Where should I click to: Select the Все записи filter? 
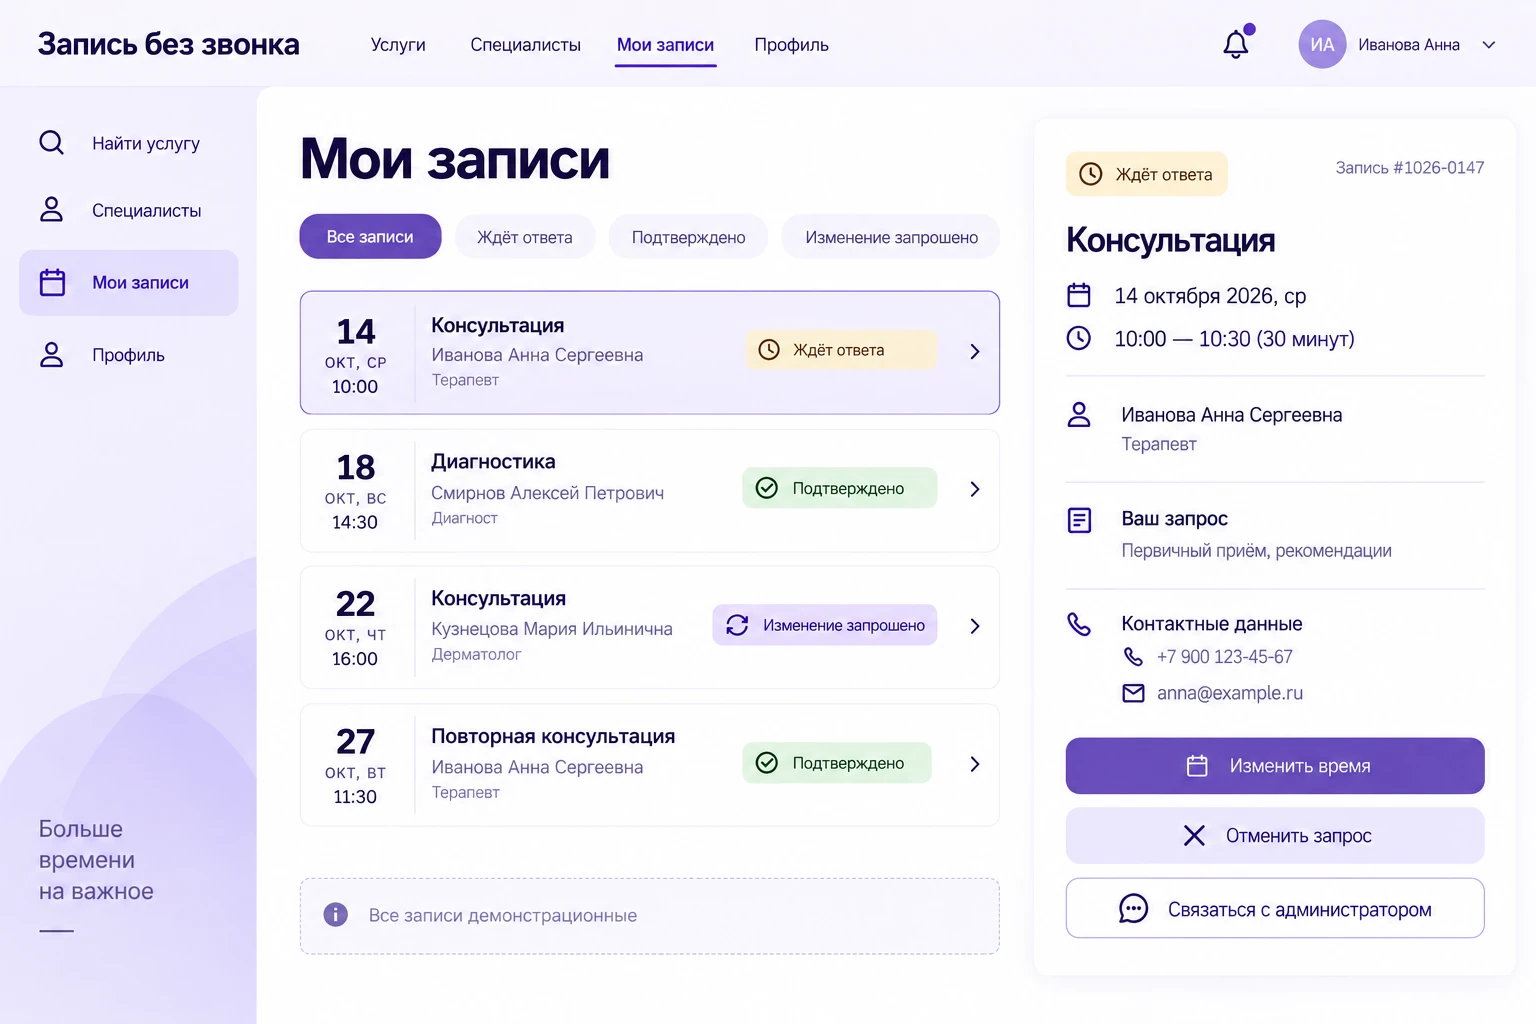coord(370,237)
